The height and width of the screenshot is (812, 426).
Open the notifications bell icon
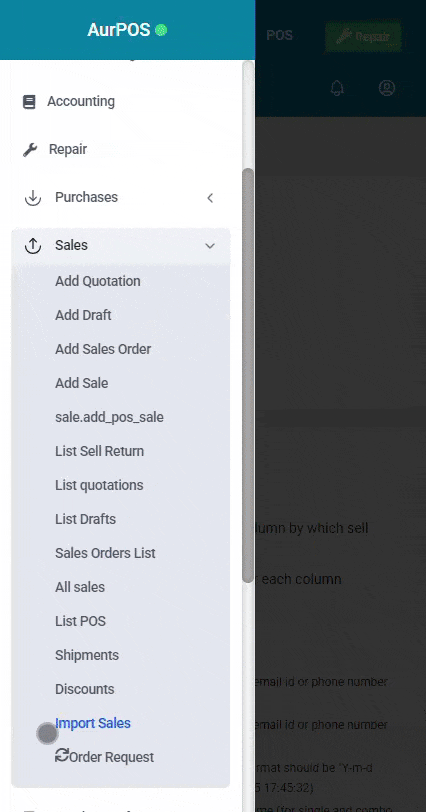pos(337,88)
